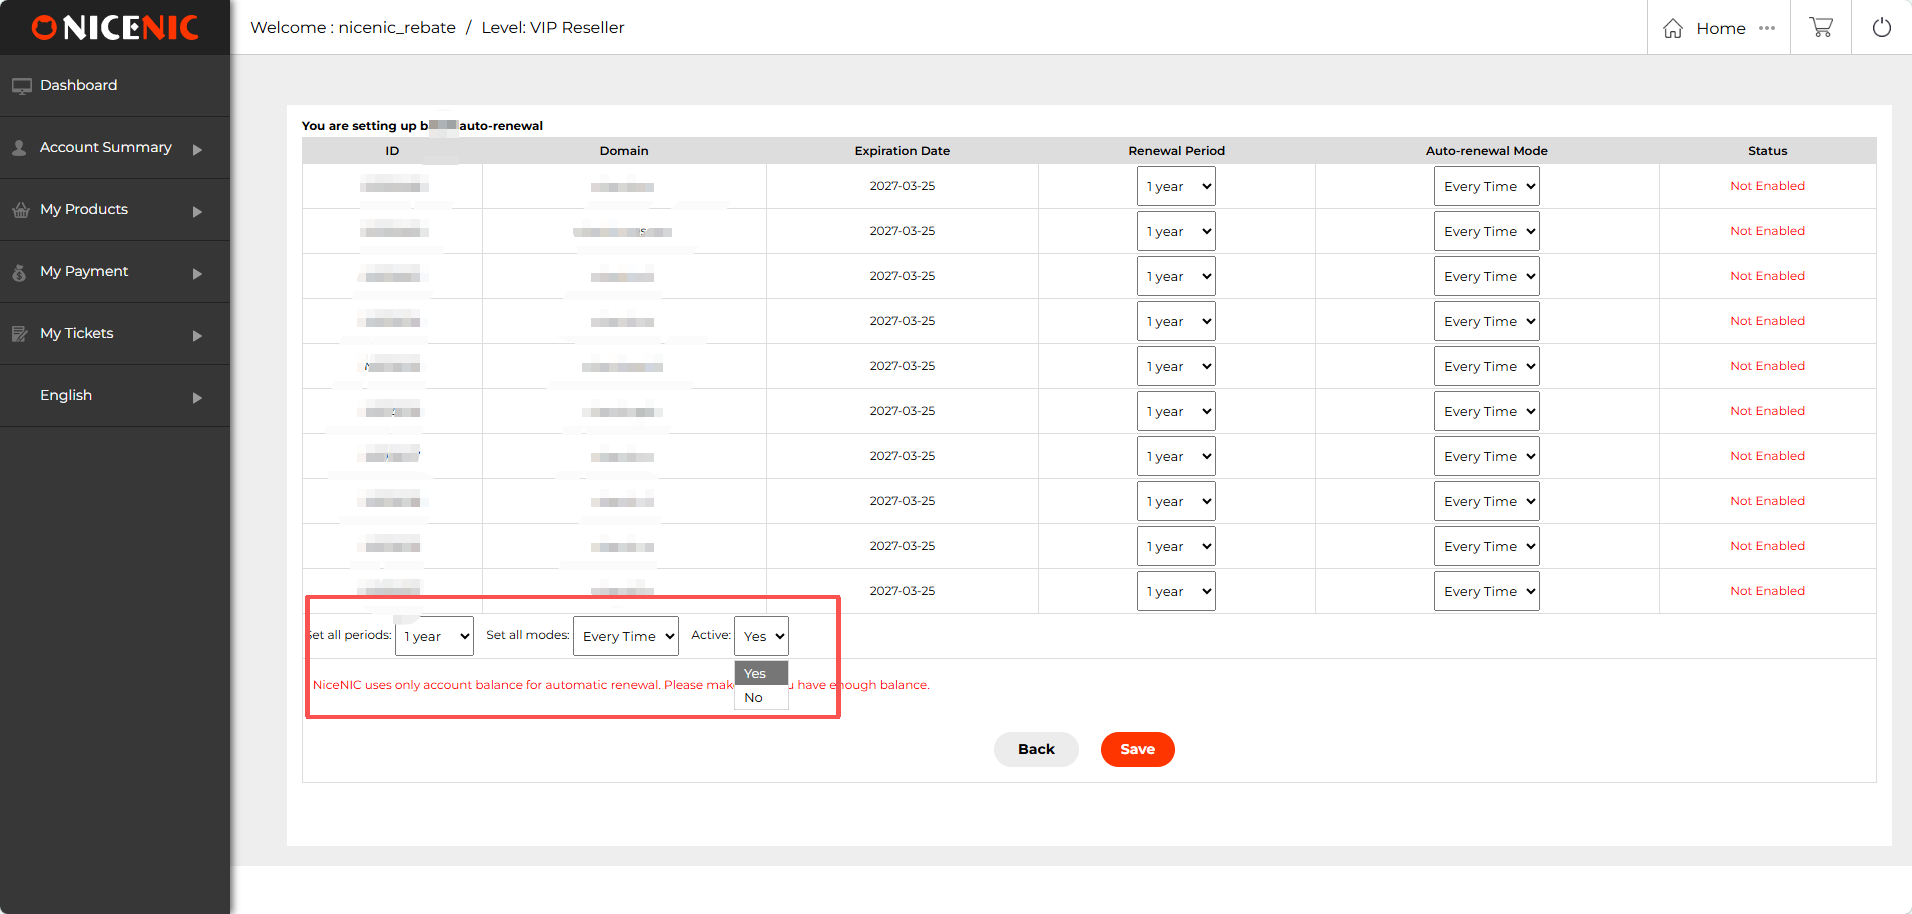Click the My Payment money bag icon

pos(19,272)
